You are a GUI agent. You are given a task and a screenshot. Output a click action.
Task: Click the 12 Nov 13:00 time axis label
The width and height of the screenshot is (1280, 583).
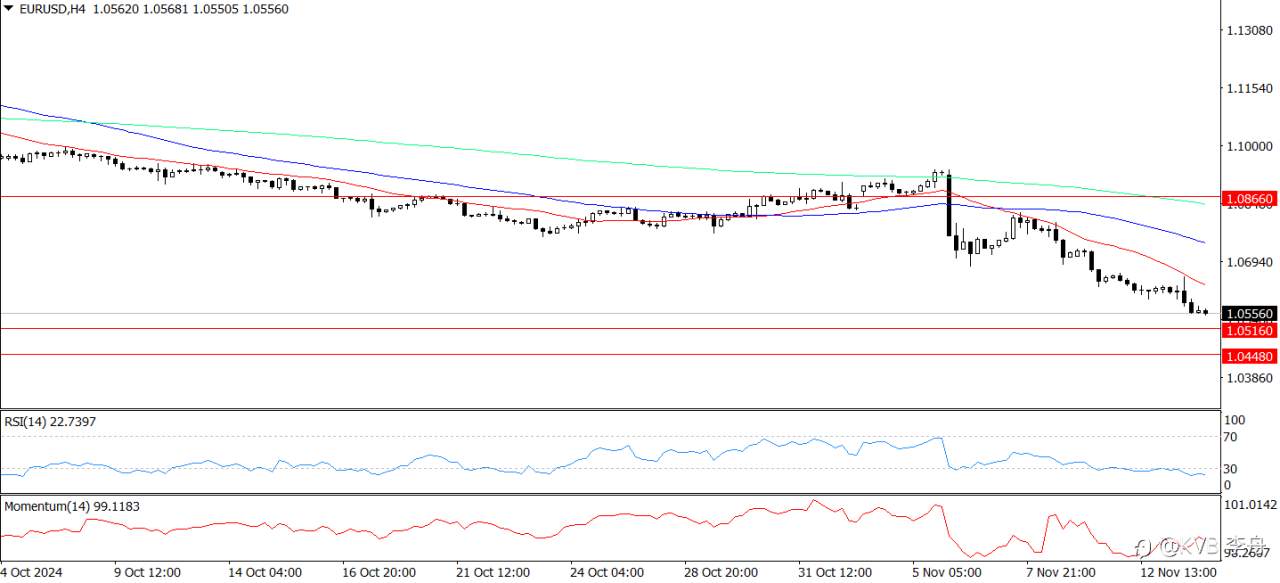coord(1177,572)
